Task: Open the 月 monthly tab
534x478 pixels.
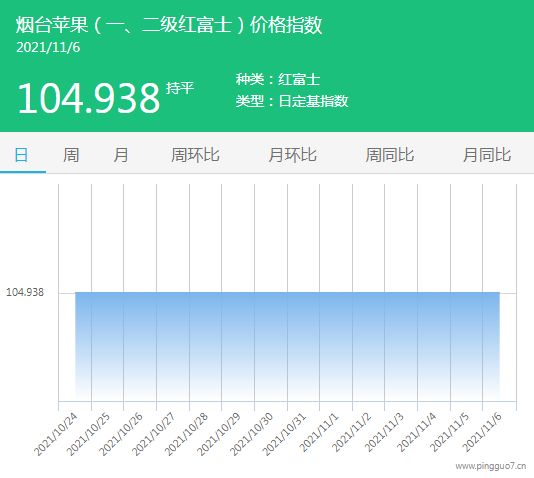Action: point(121,155)
